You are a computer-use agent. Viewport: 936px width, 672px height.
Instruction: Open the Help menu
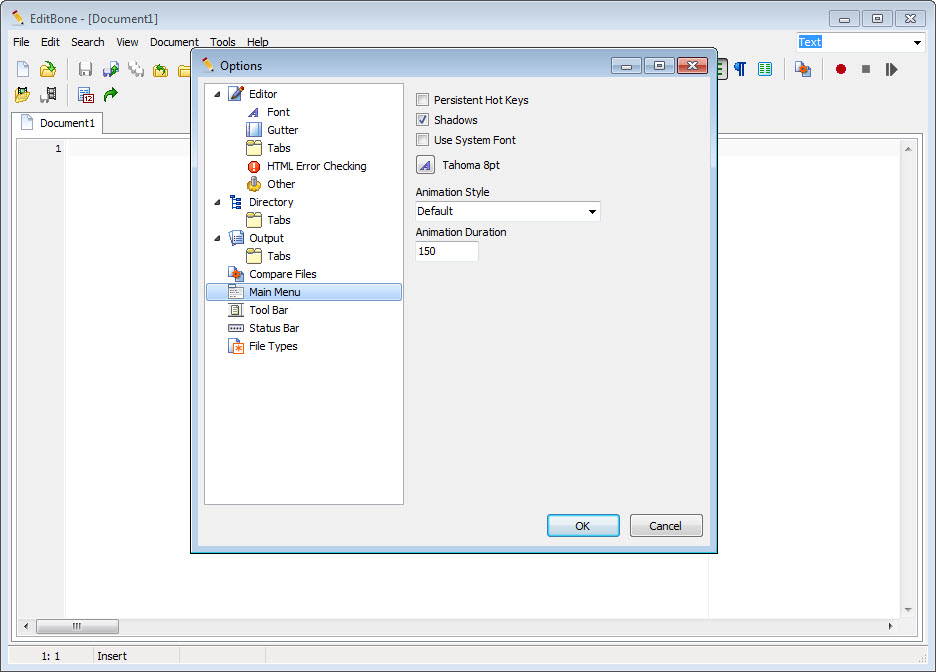point(257,42)
